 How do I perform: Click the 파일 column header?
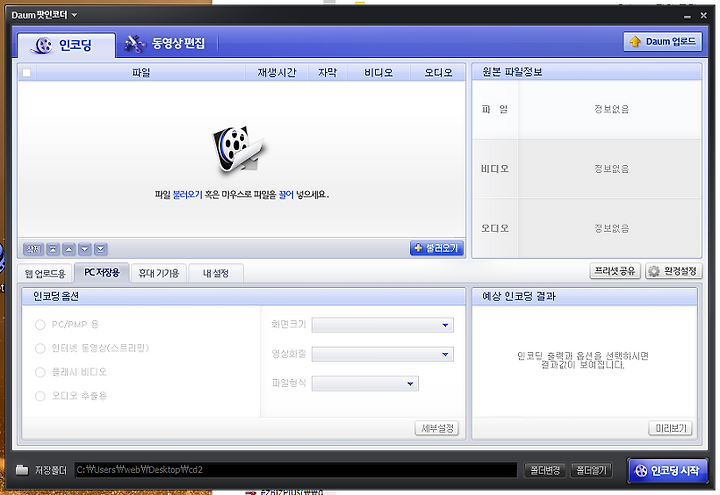tap(141, 73)
